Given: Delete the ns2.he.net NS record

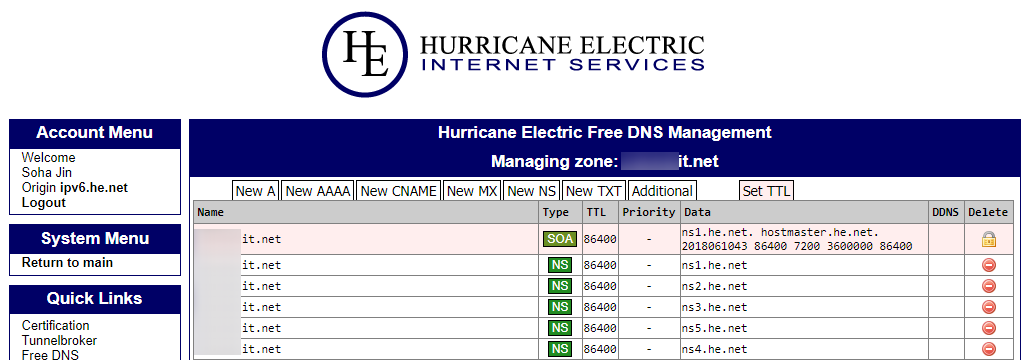Looking at the screenshot, I should (x=989, y=286).
